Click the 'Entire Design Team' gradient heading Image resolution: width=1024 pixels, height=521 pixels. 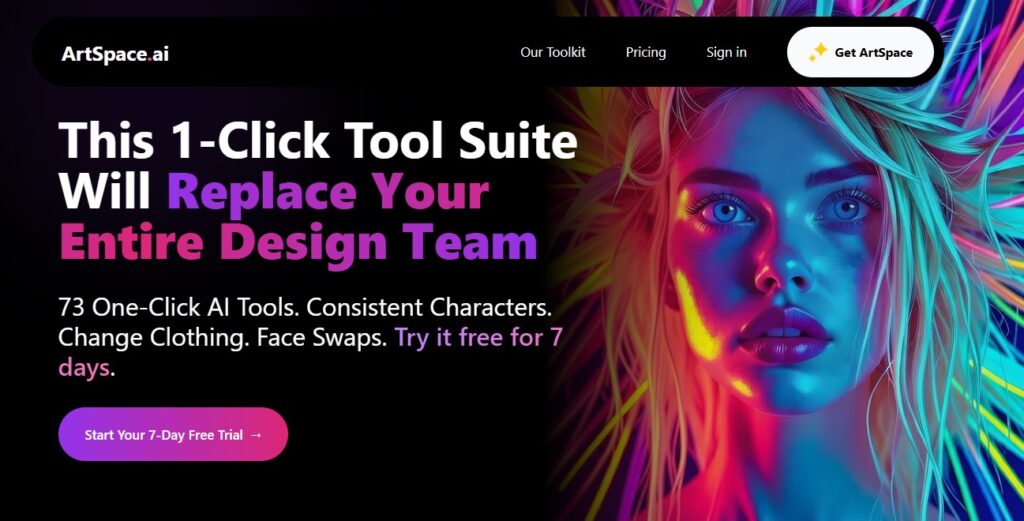coord(298,244)
